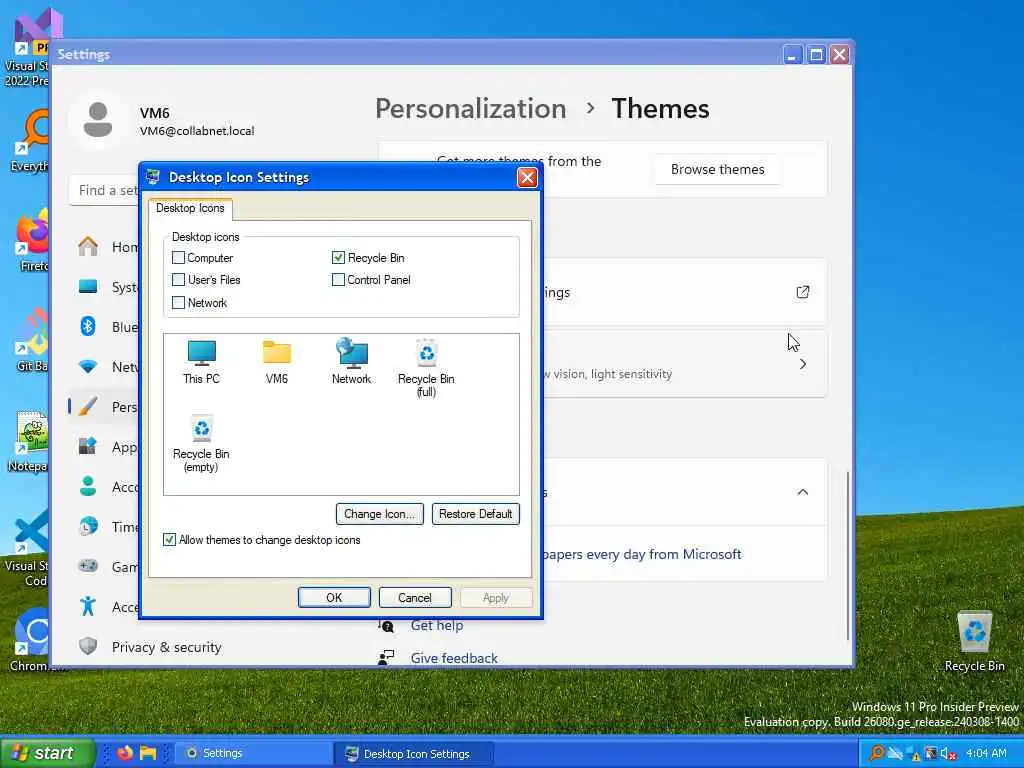Click the Settings window vertical scrollbar
The height and width of the screenshot is (768, 1024).
(x=848, y=555)
